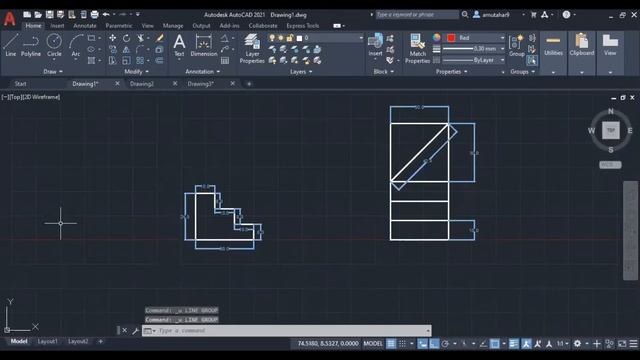This screenshot has width=640, height=360.
Task: Click the search magnifier icon
Action: pyautogui.click(x=465, y=15)
